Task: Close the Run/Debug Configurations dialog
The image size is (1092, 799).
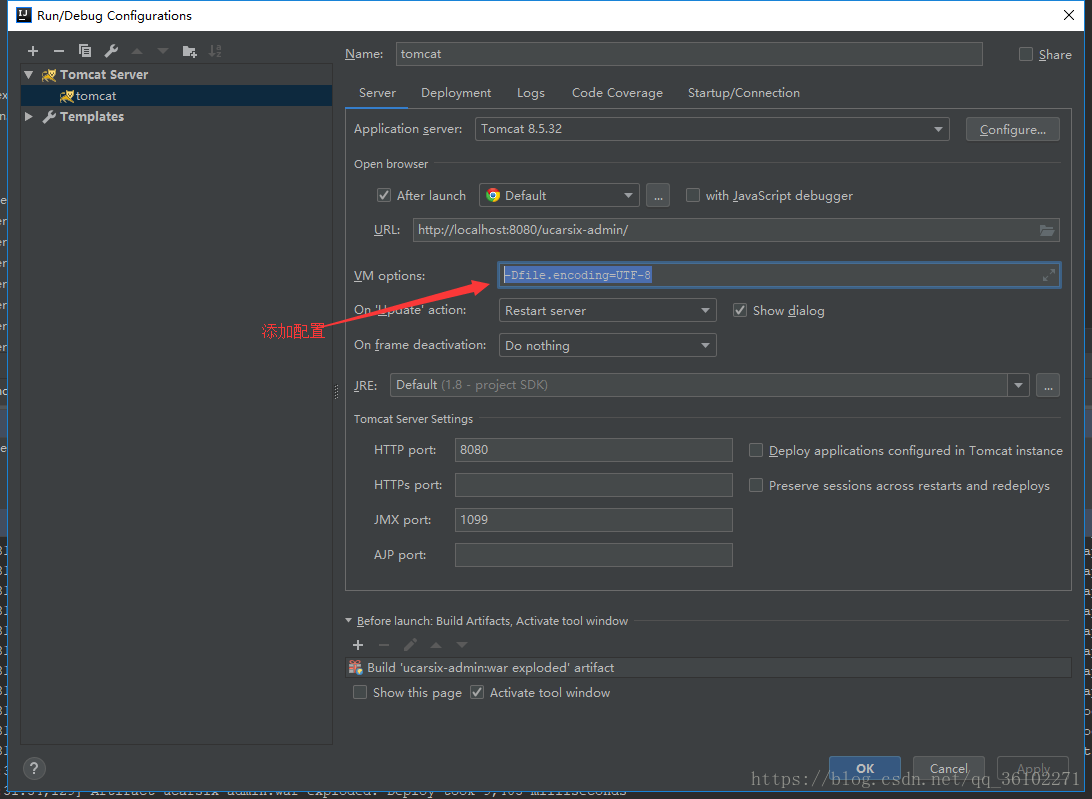Action: click(1069, 15)
